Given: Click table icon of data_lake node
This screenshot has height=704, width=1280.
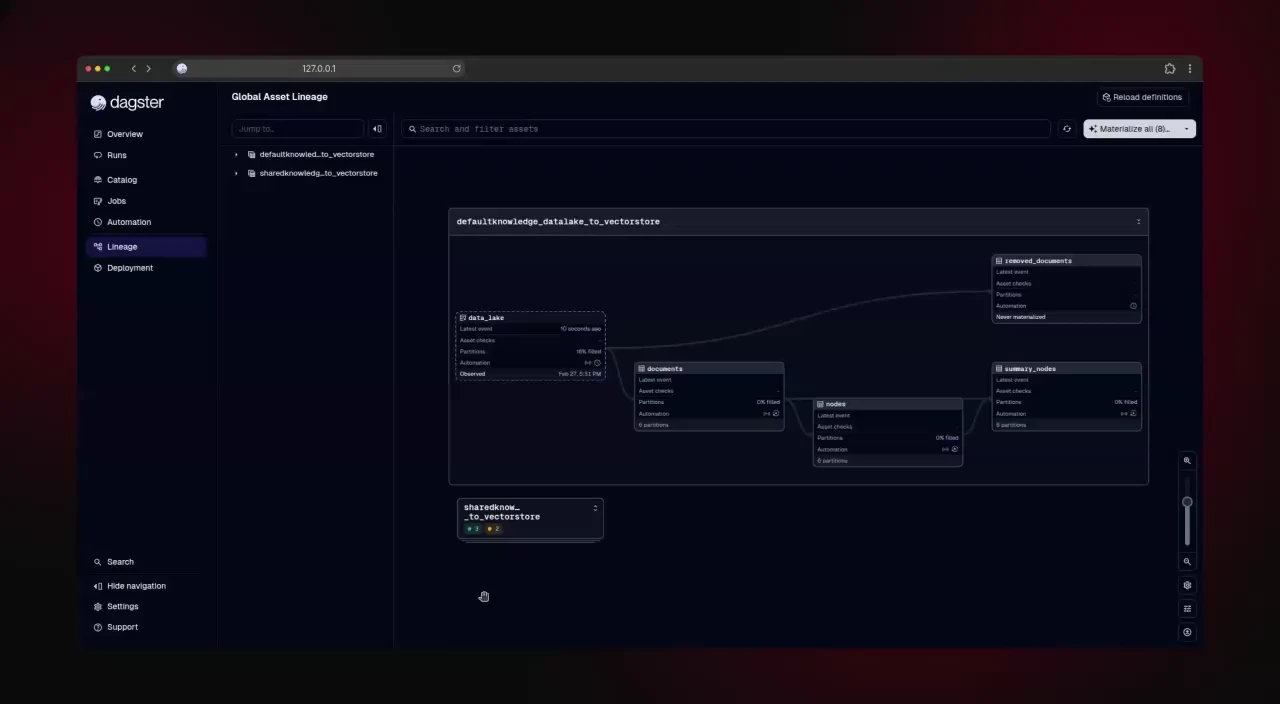Looking at the screenshot, I should click(463, 318).
